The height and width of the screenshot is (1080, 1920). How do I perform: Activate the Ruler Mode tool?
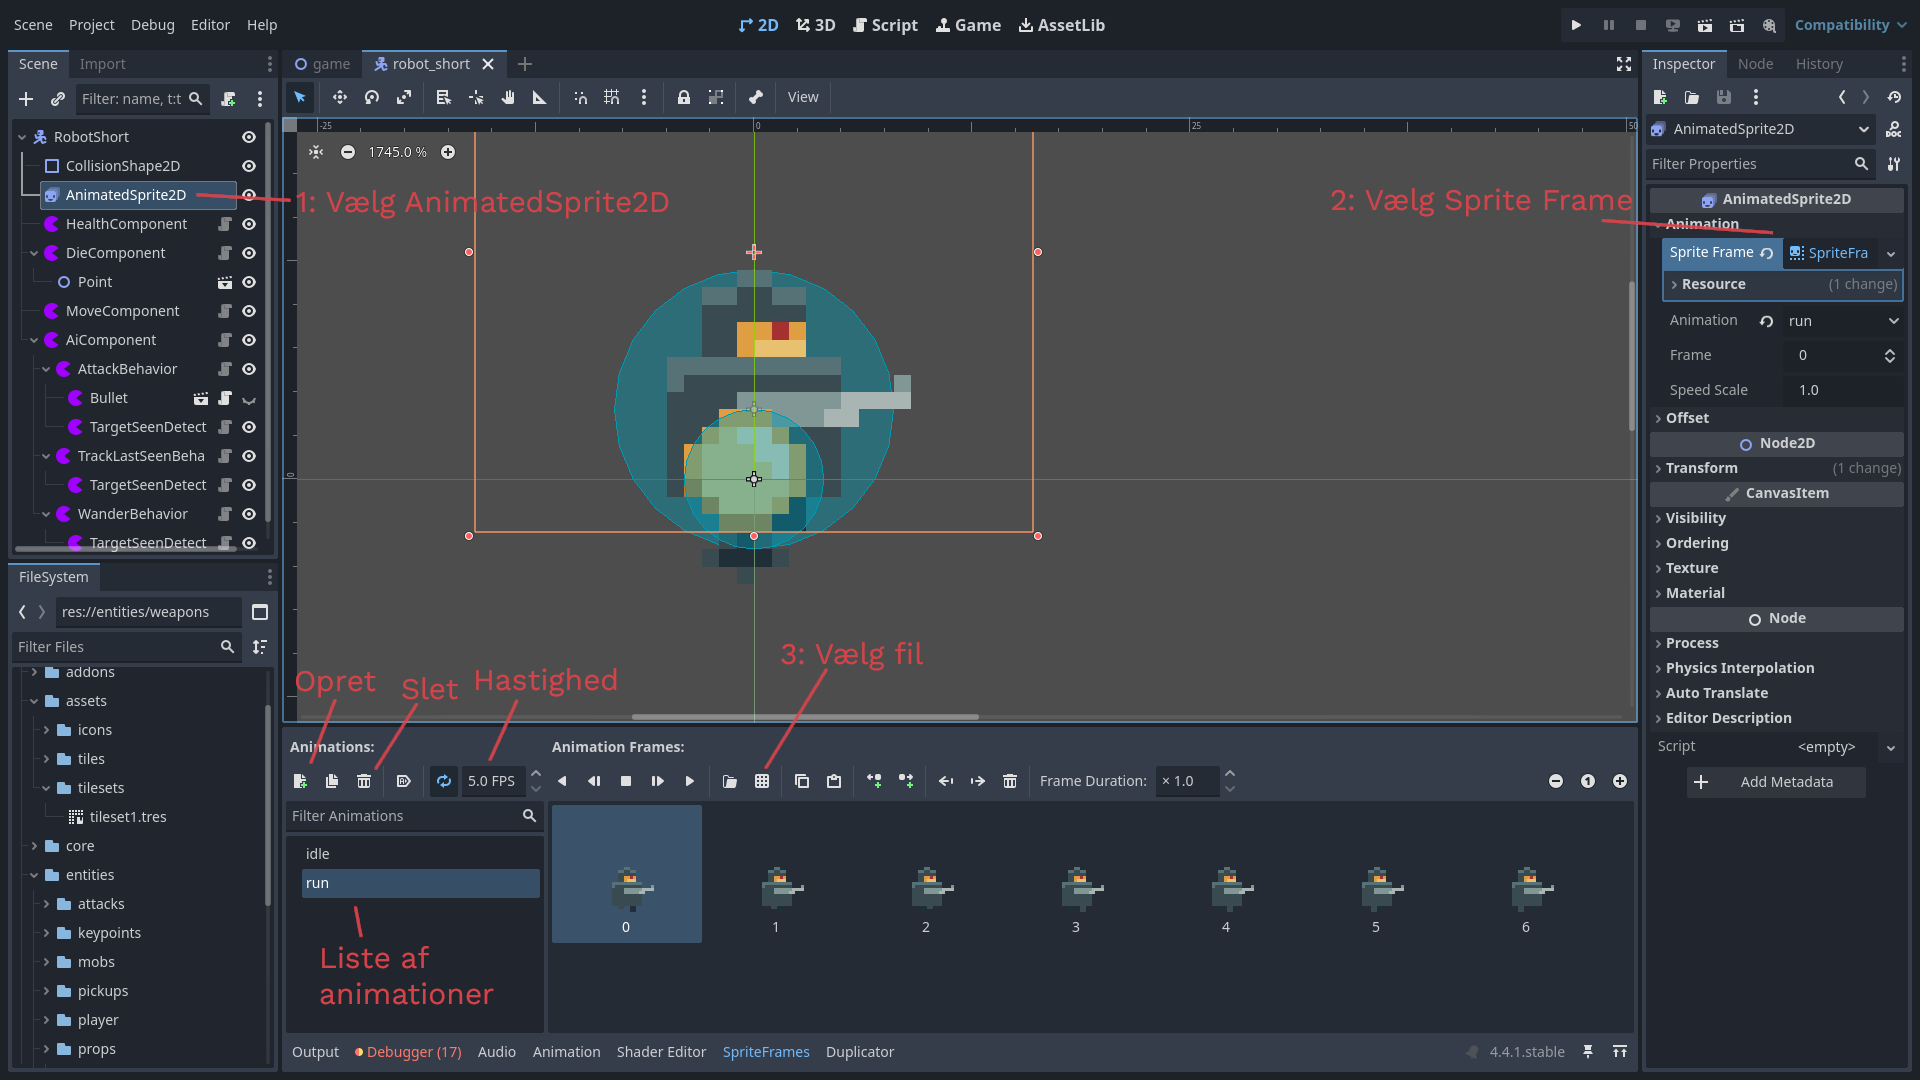tap(540, 97)
